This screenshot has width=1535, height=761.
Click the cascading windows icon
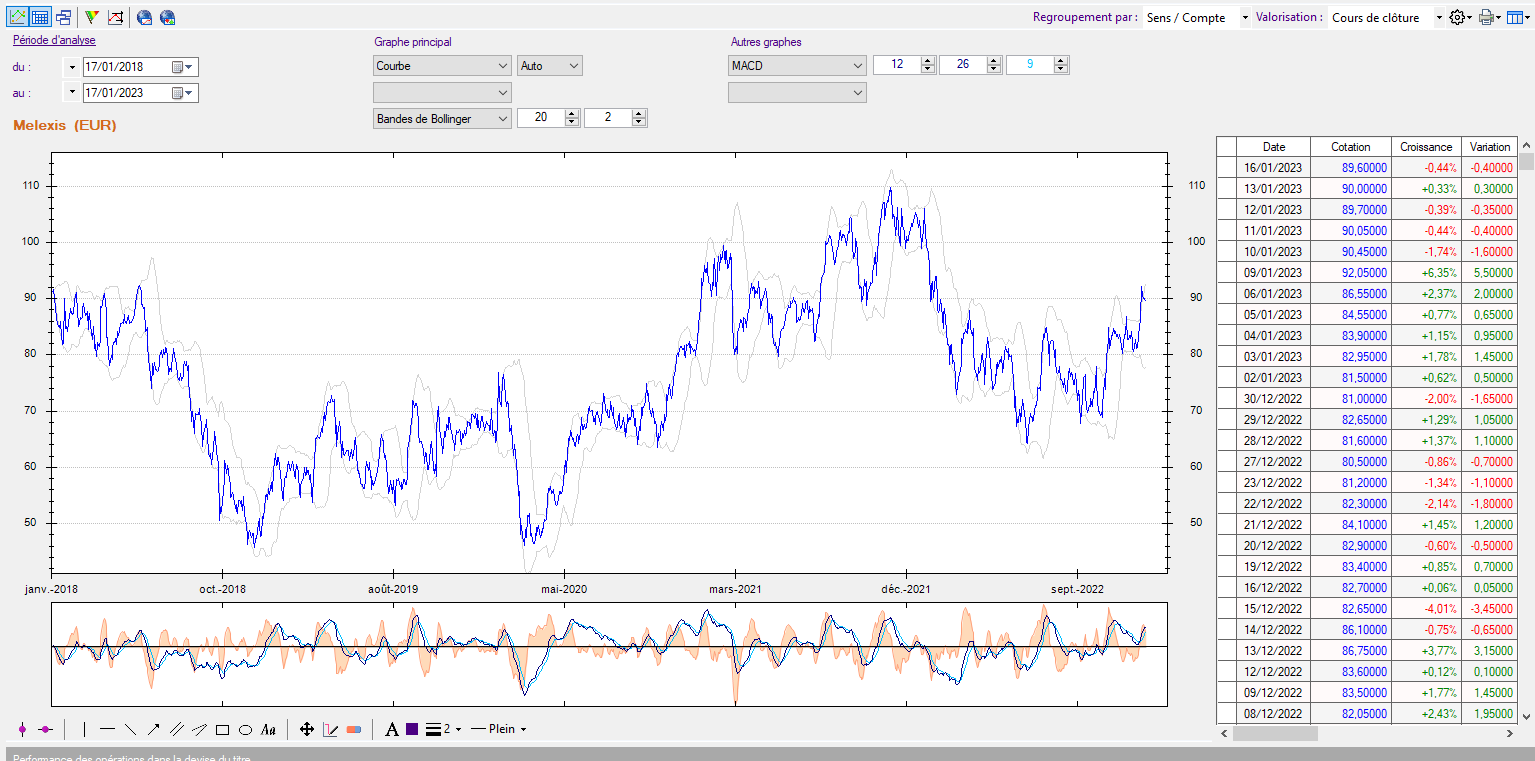tap(63, 17)
